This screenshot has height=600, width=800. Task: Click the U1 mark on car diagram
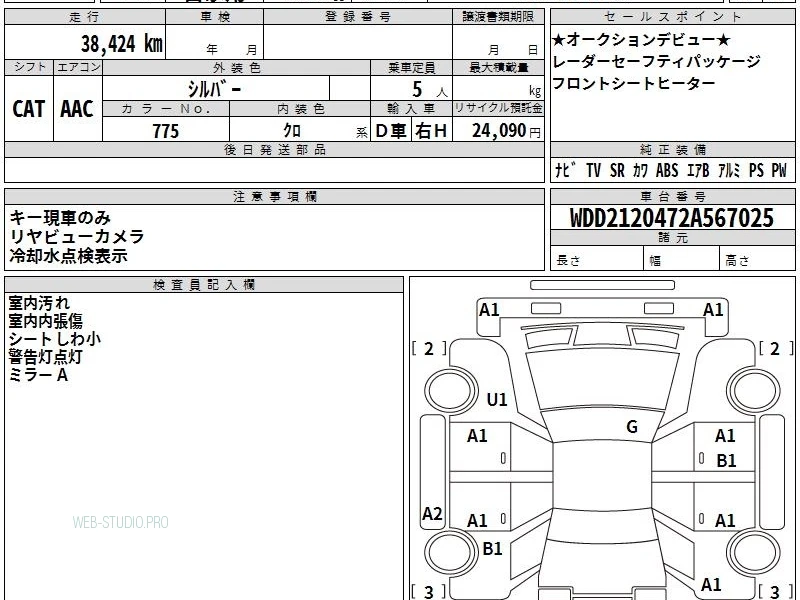point(497,399)
